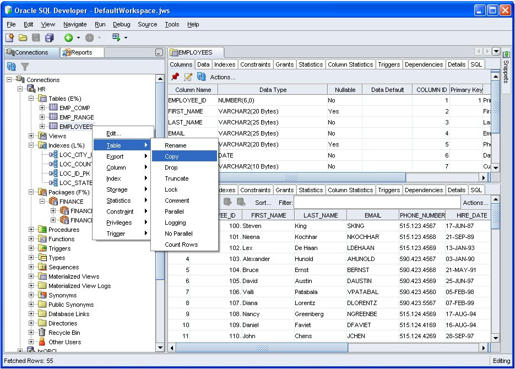The height and width of the screenshot is (369, 515).
Task: Click into the Filter input field
Action: [x=377, y=202]
